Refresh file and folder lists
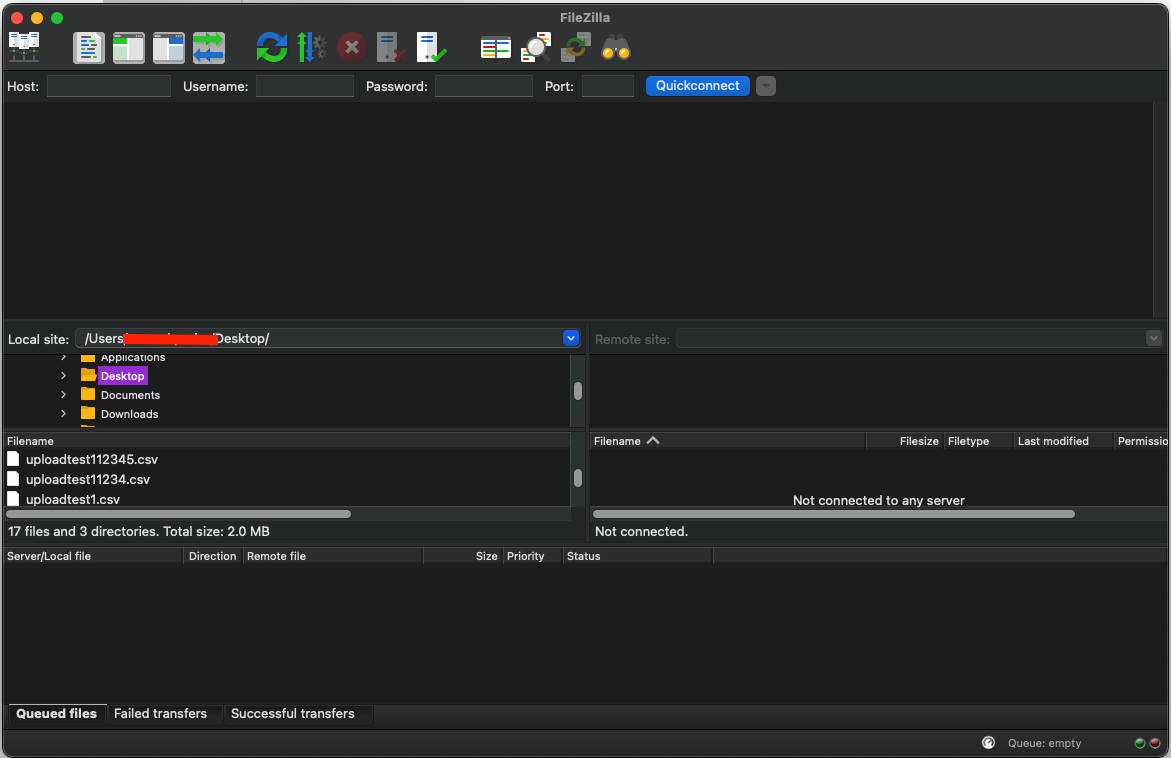The image size is (1171, 758). pos(272,48)
